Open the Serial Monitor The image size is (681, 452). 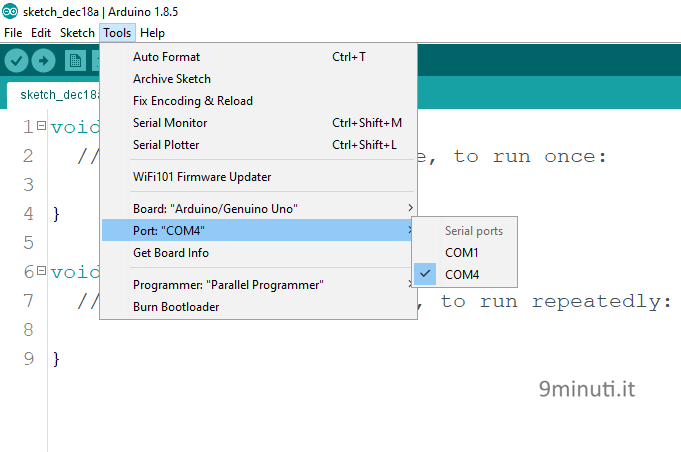(x=258, y=123)
